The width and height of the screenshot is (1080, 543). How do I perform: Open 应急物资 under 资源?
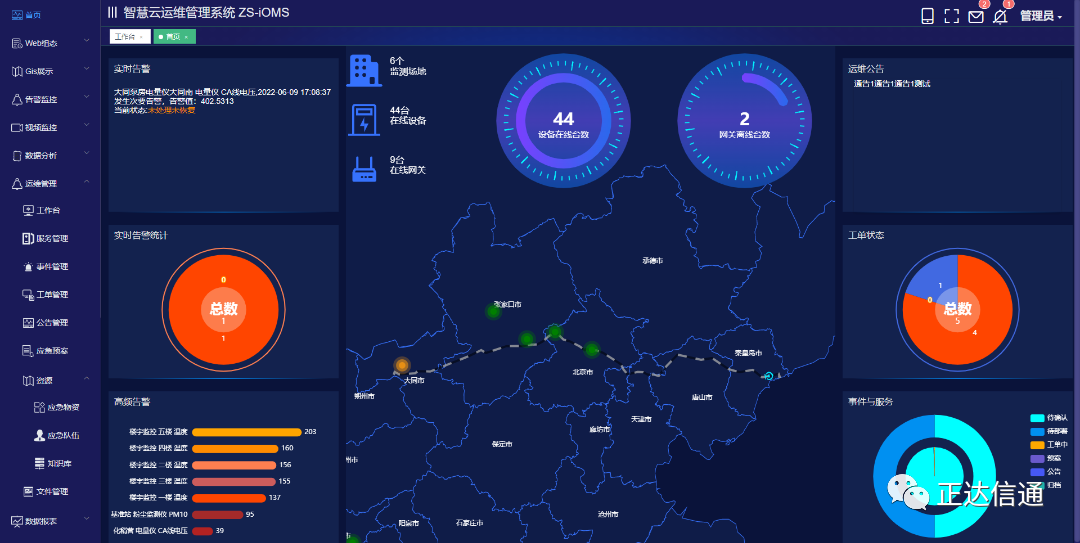tap(56, 407)
